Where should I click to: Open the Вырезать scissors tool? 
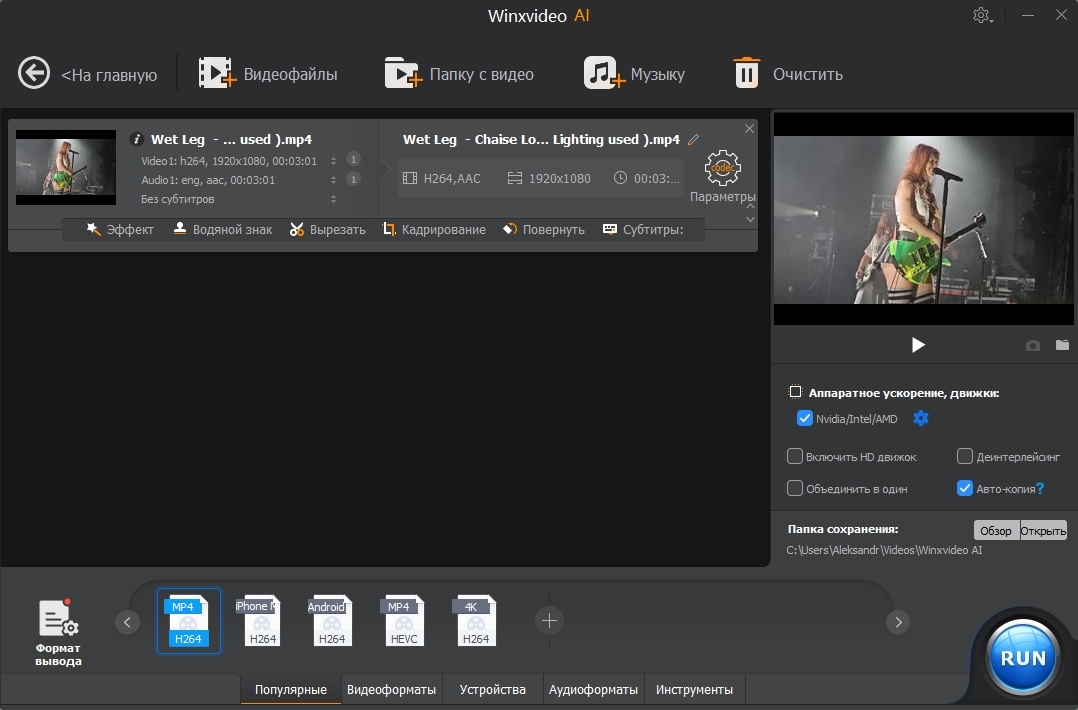tap(327, 230)
